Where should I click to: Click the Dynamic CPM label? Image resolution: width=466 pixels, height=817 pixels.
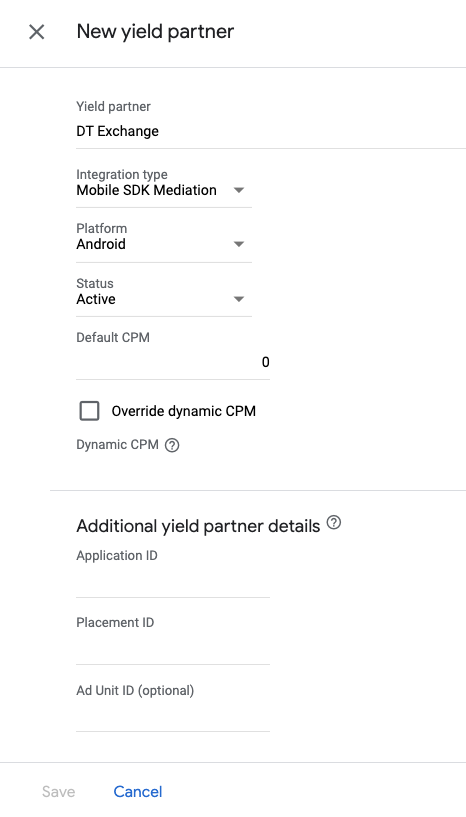coord(117,445)
